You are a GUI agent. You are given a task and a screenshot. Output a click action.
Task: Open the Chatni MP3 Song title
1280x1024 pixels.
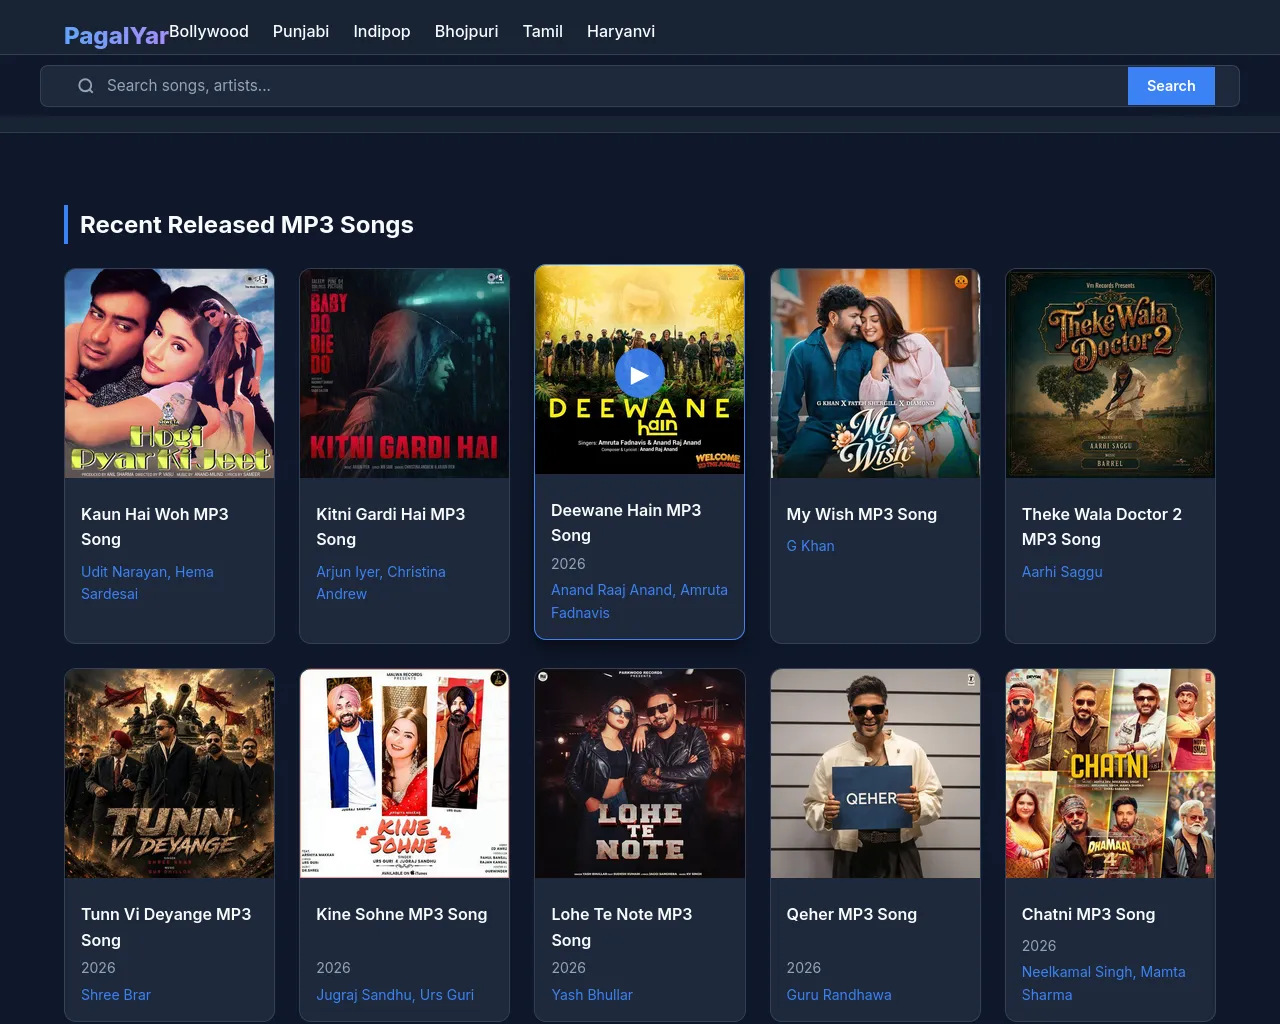click(x=1088, y=914)
